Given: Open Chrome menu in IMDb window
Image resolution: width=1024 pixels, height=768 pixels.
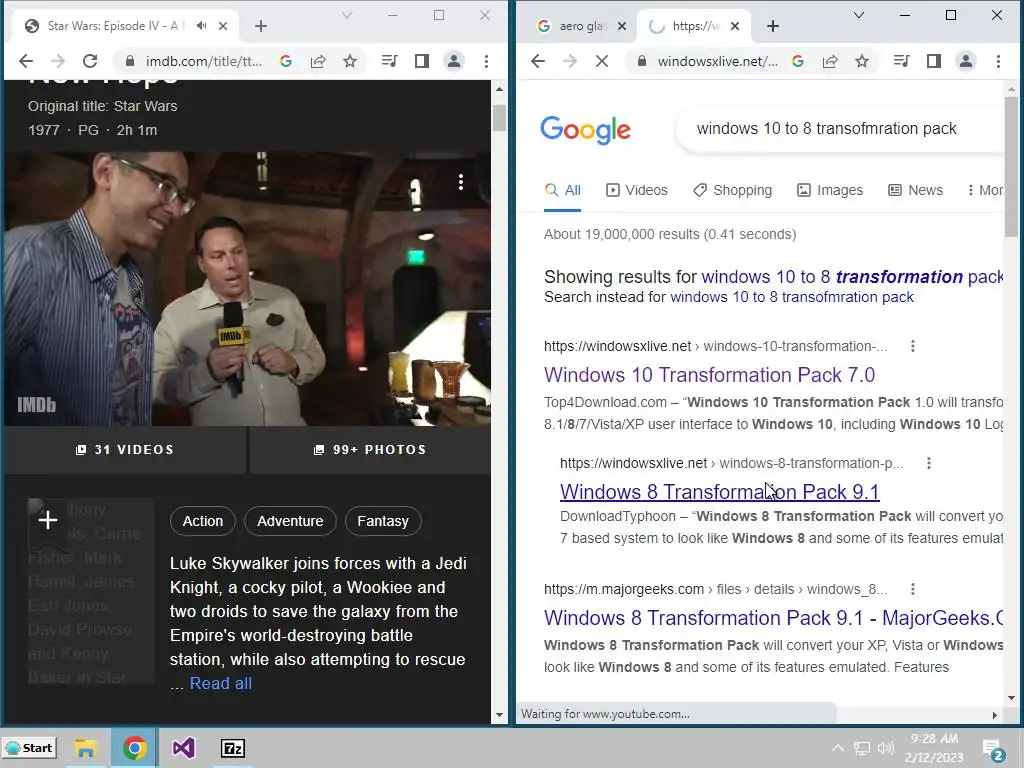Looking at the screenshot, I should point(486,61).
